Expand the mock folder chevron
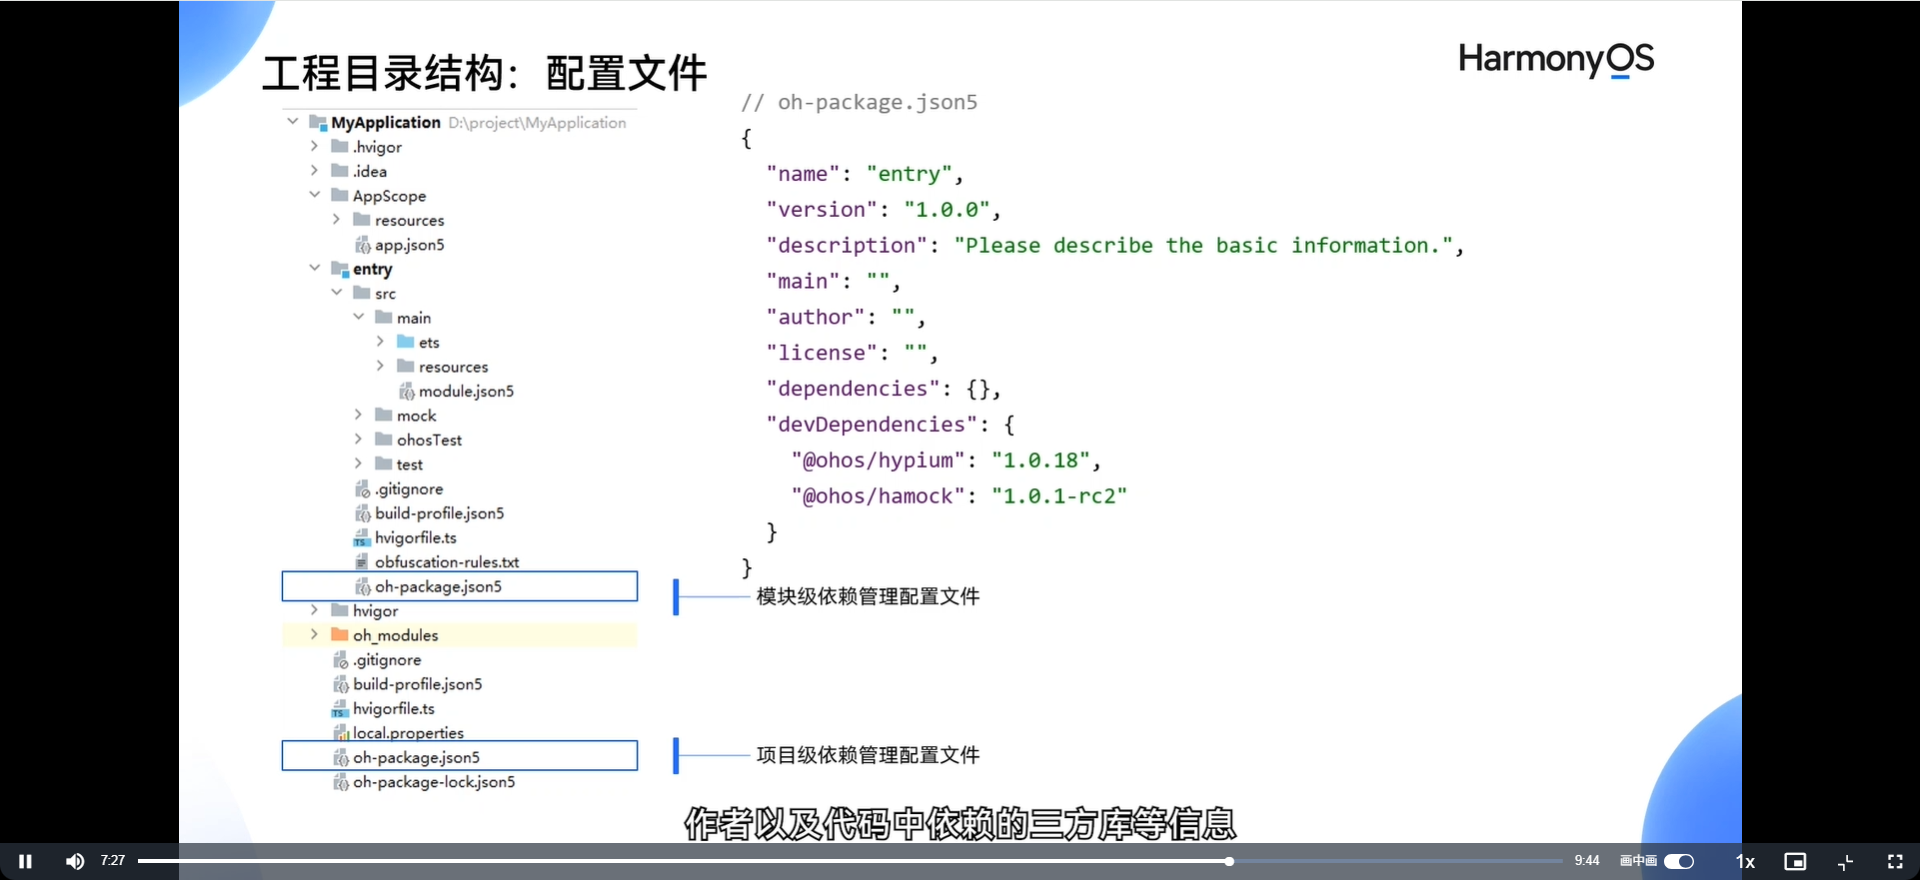This screenshot has width=1920, height=880. coord(358,414)
